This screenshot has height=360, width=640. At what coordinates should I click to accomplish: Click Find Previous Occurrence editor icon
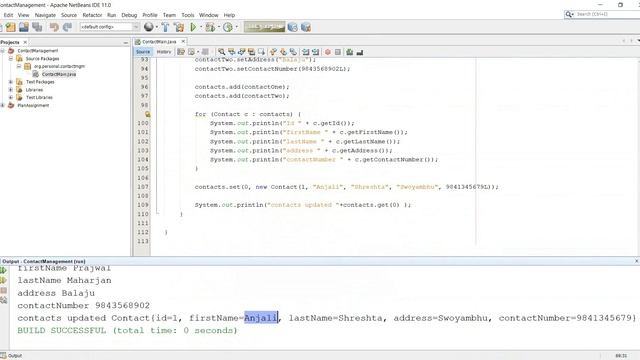tap(231, 52)
